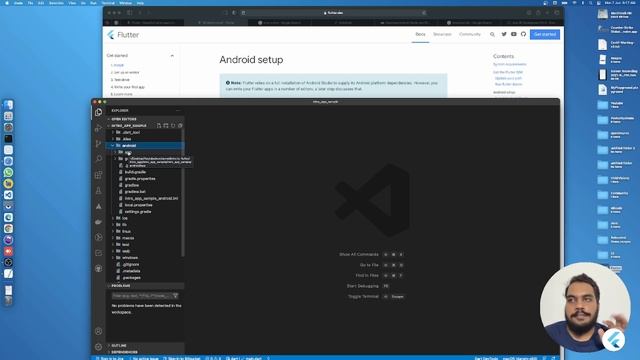Open Visual Studio Code from the dock

[8, 195]
